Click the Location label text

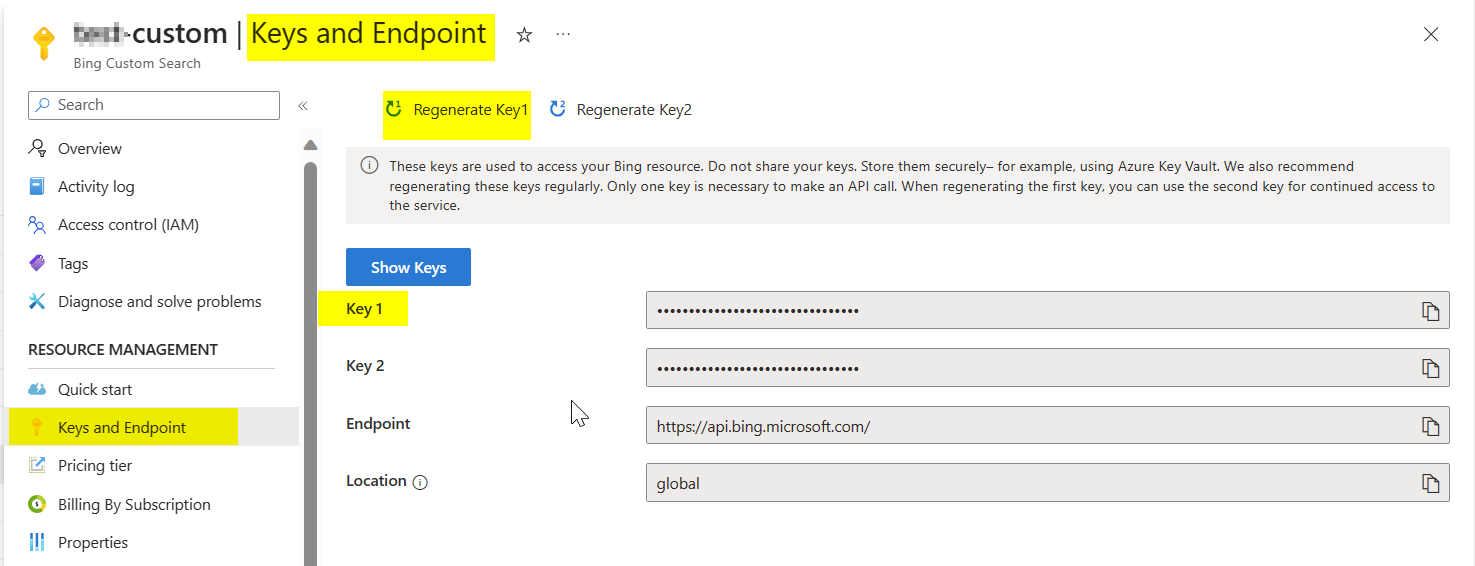(376, 481)
